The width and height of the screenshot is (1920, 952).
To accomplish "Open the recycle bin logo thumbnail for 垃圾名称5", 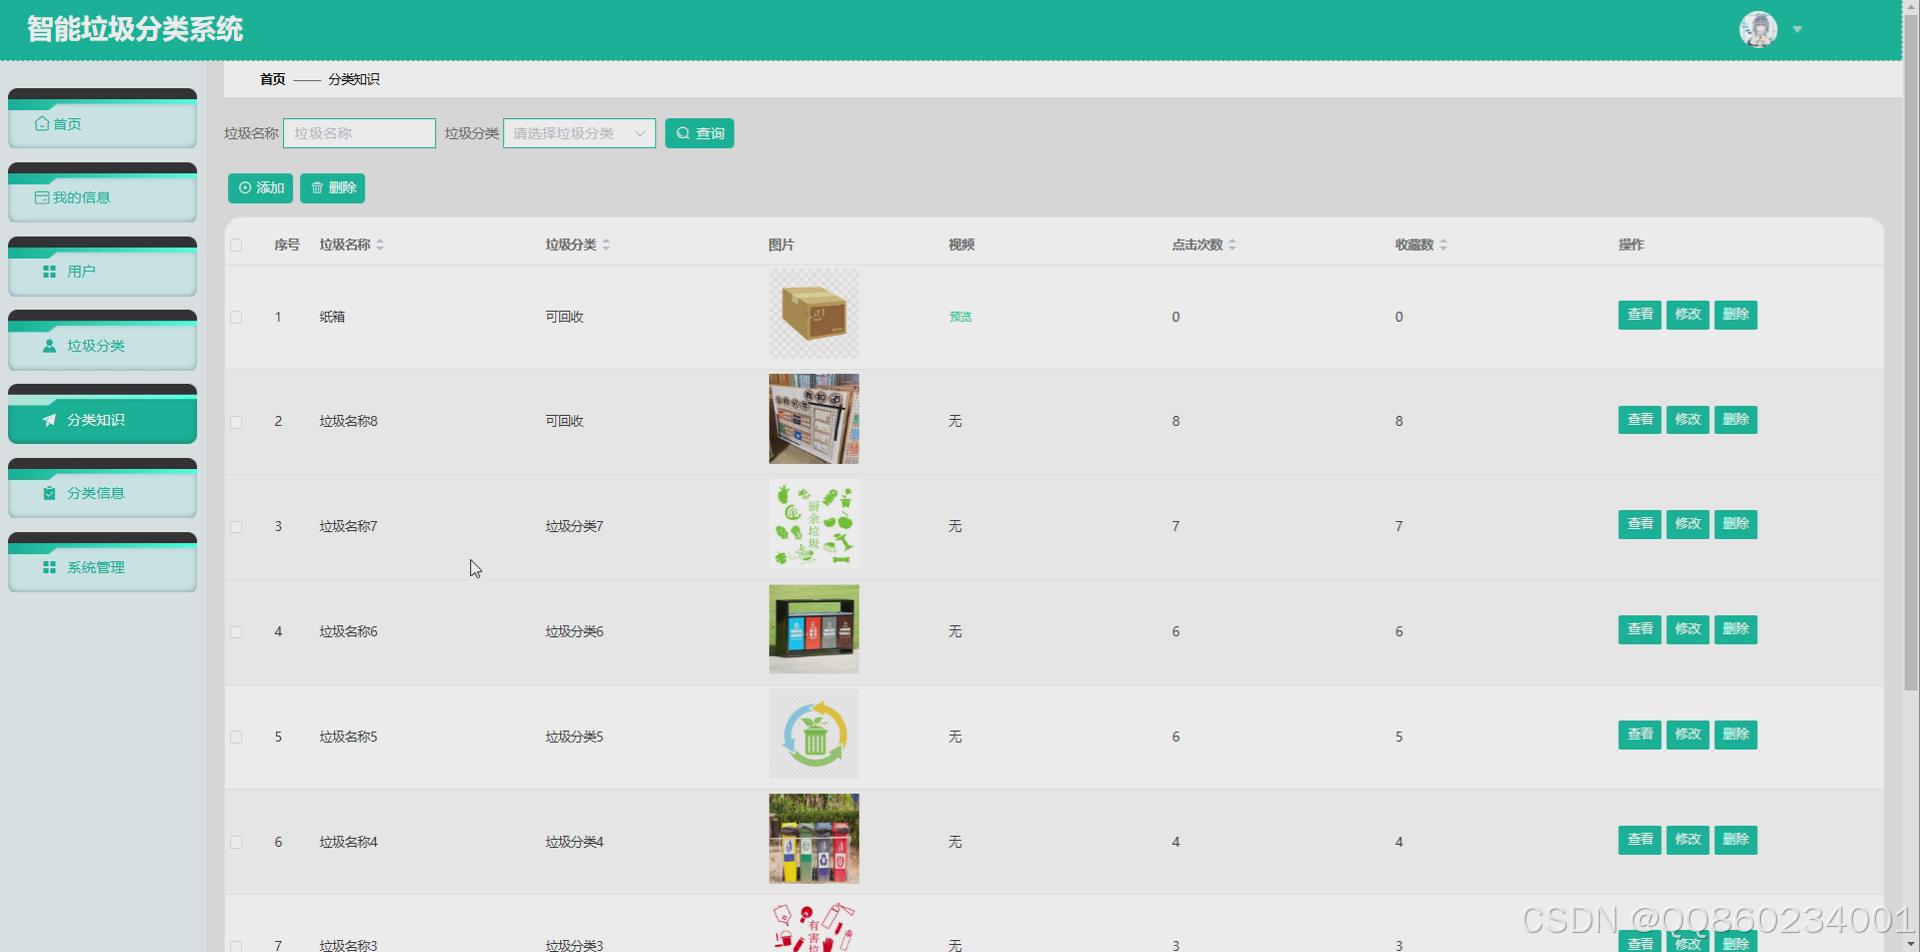I will pyautogui.click(x=813, y=734).
